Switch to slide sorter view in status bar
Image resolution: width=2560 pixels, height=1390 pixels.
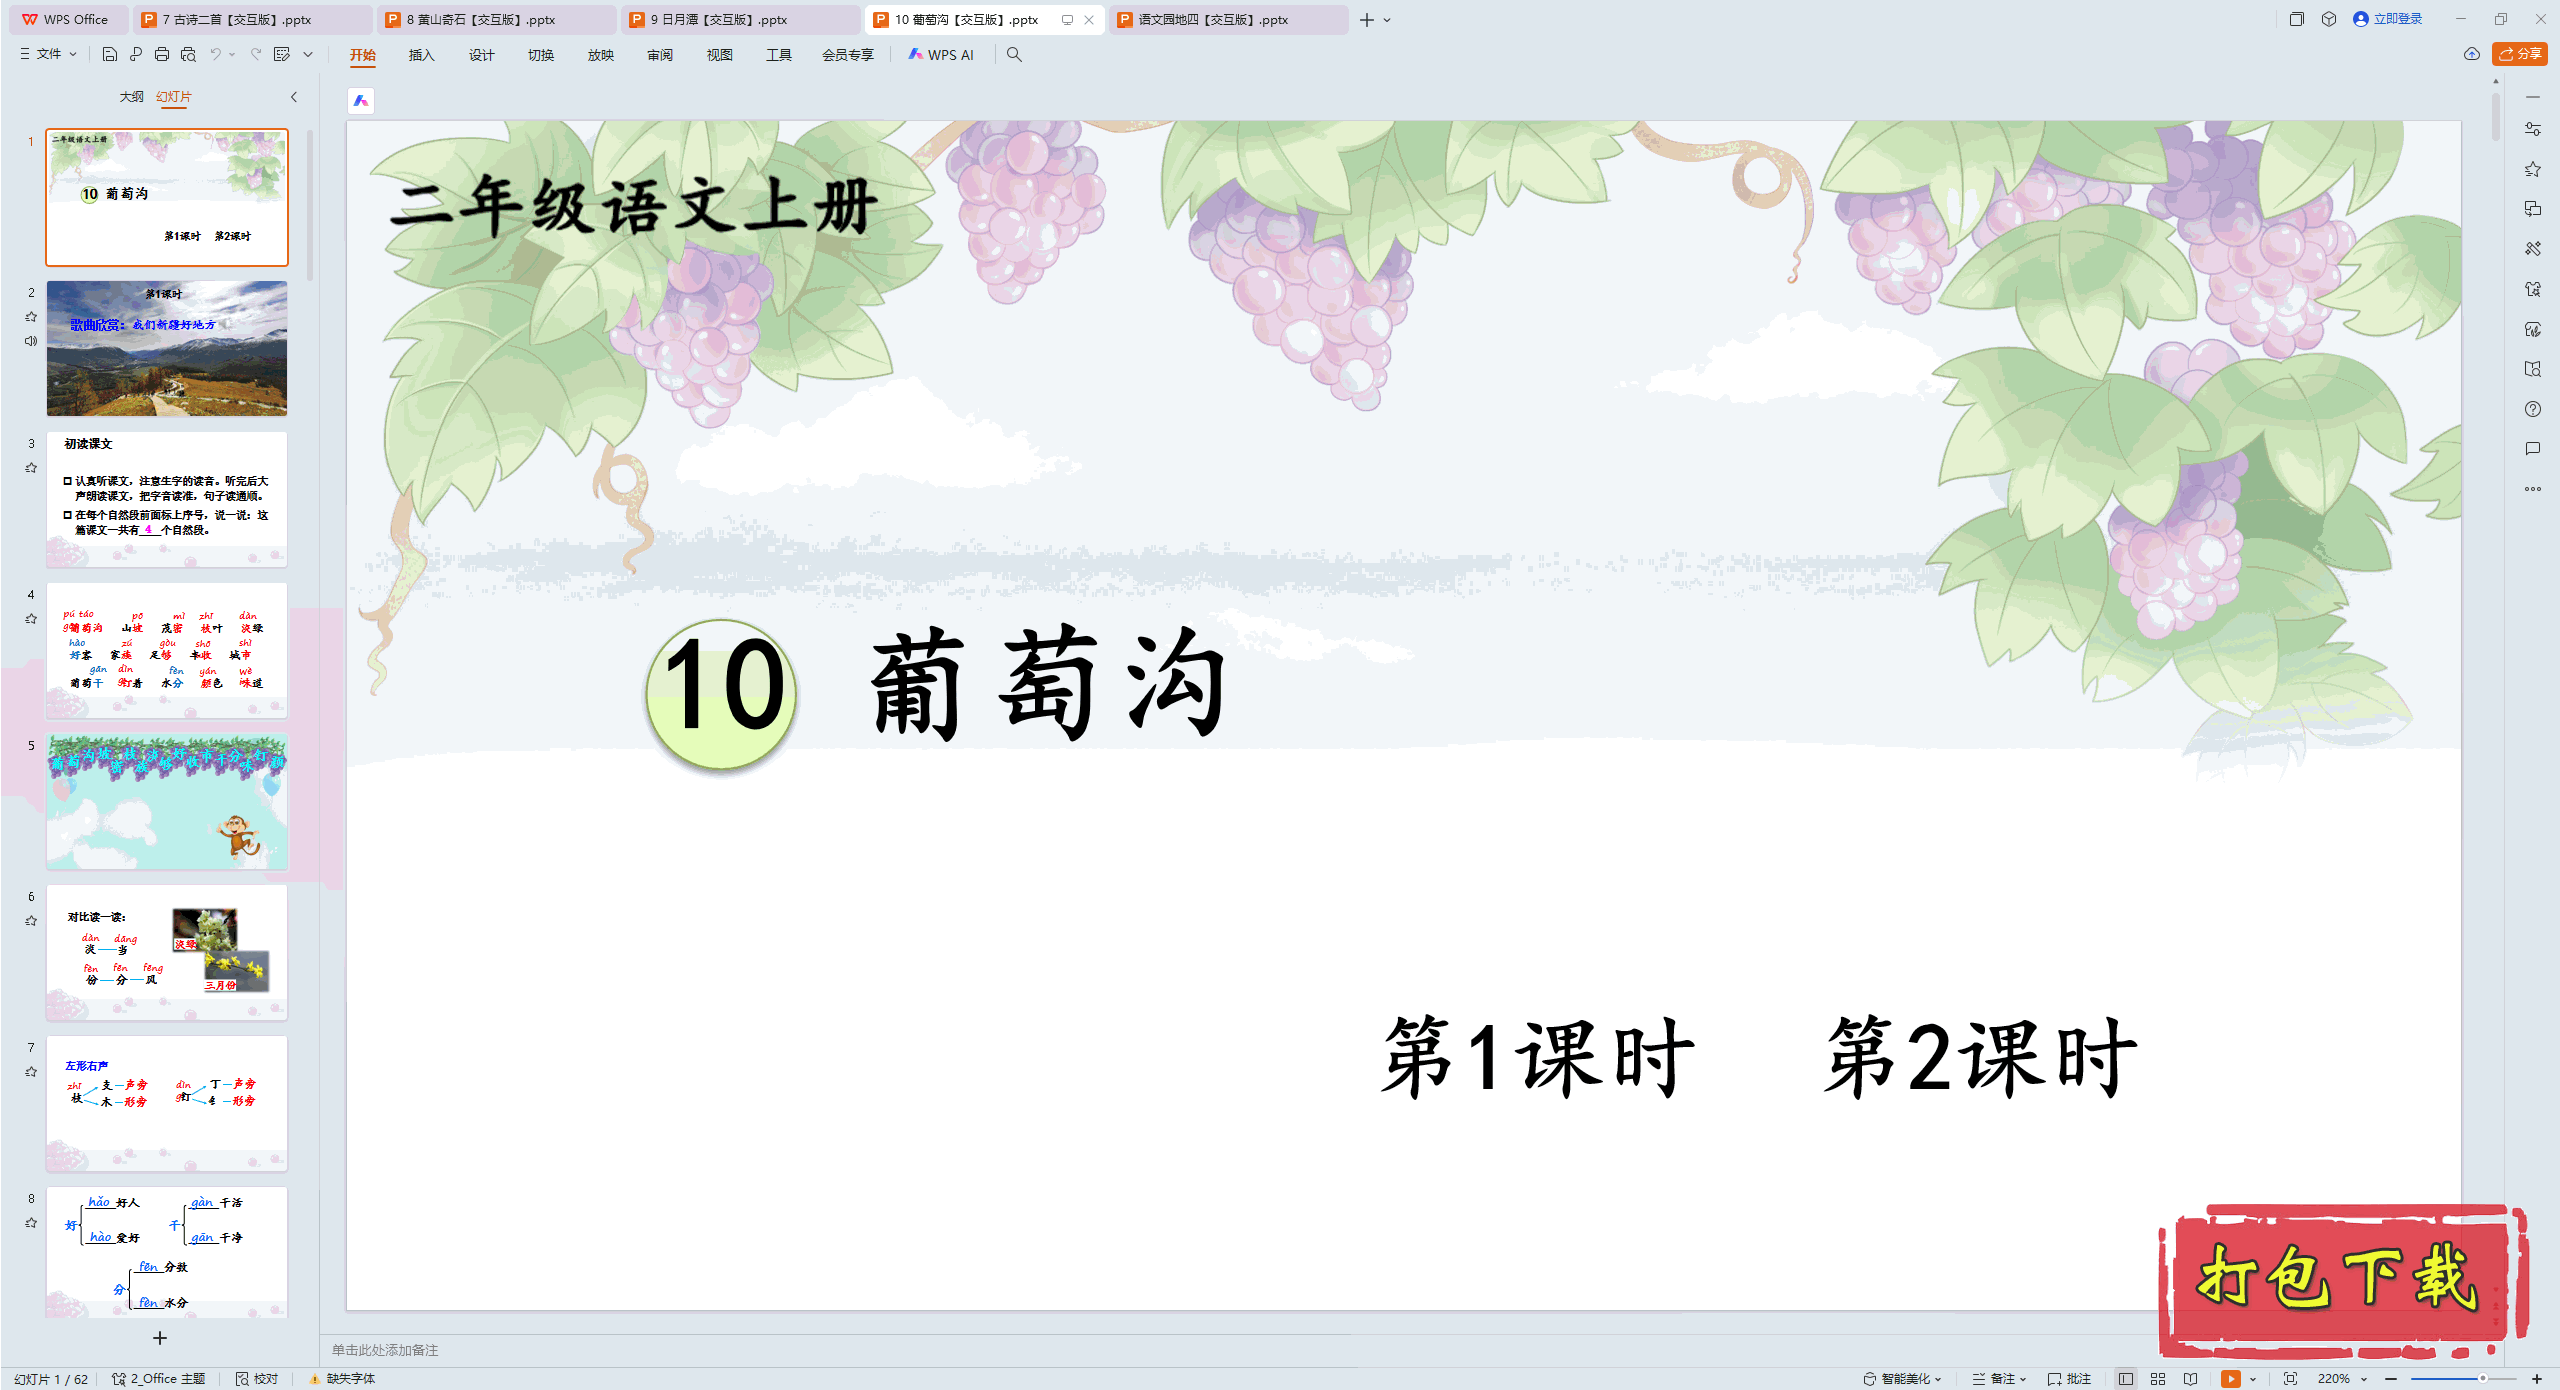point(2157,1378)
